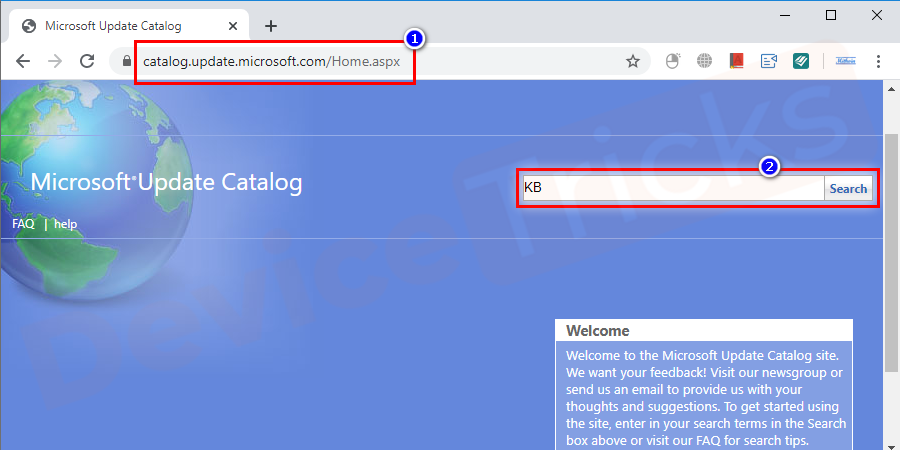
Task: Click 'Welcome to the Microsoft Update Catalog site.' text
Action: (x=703, y=355)
